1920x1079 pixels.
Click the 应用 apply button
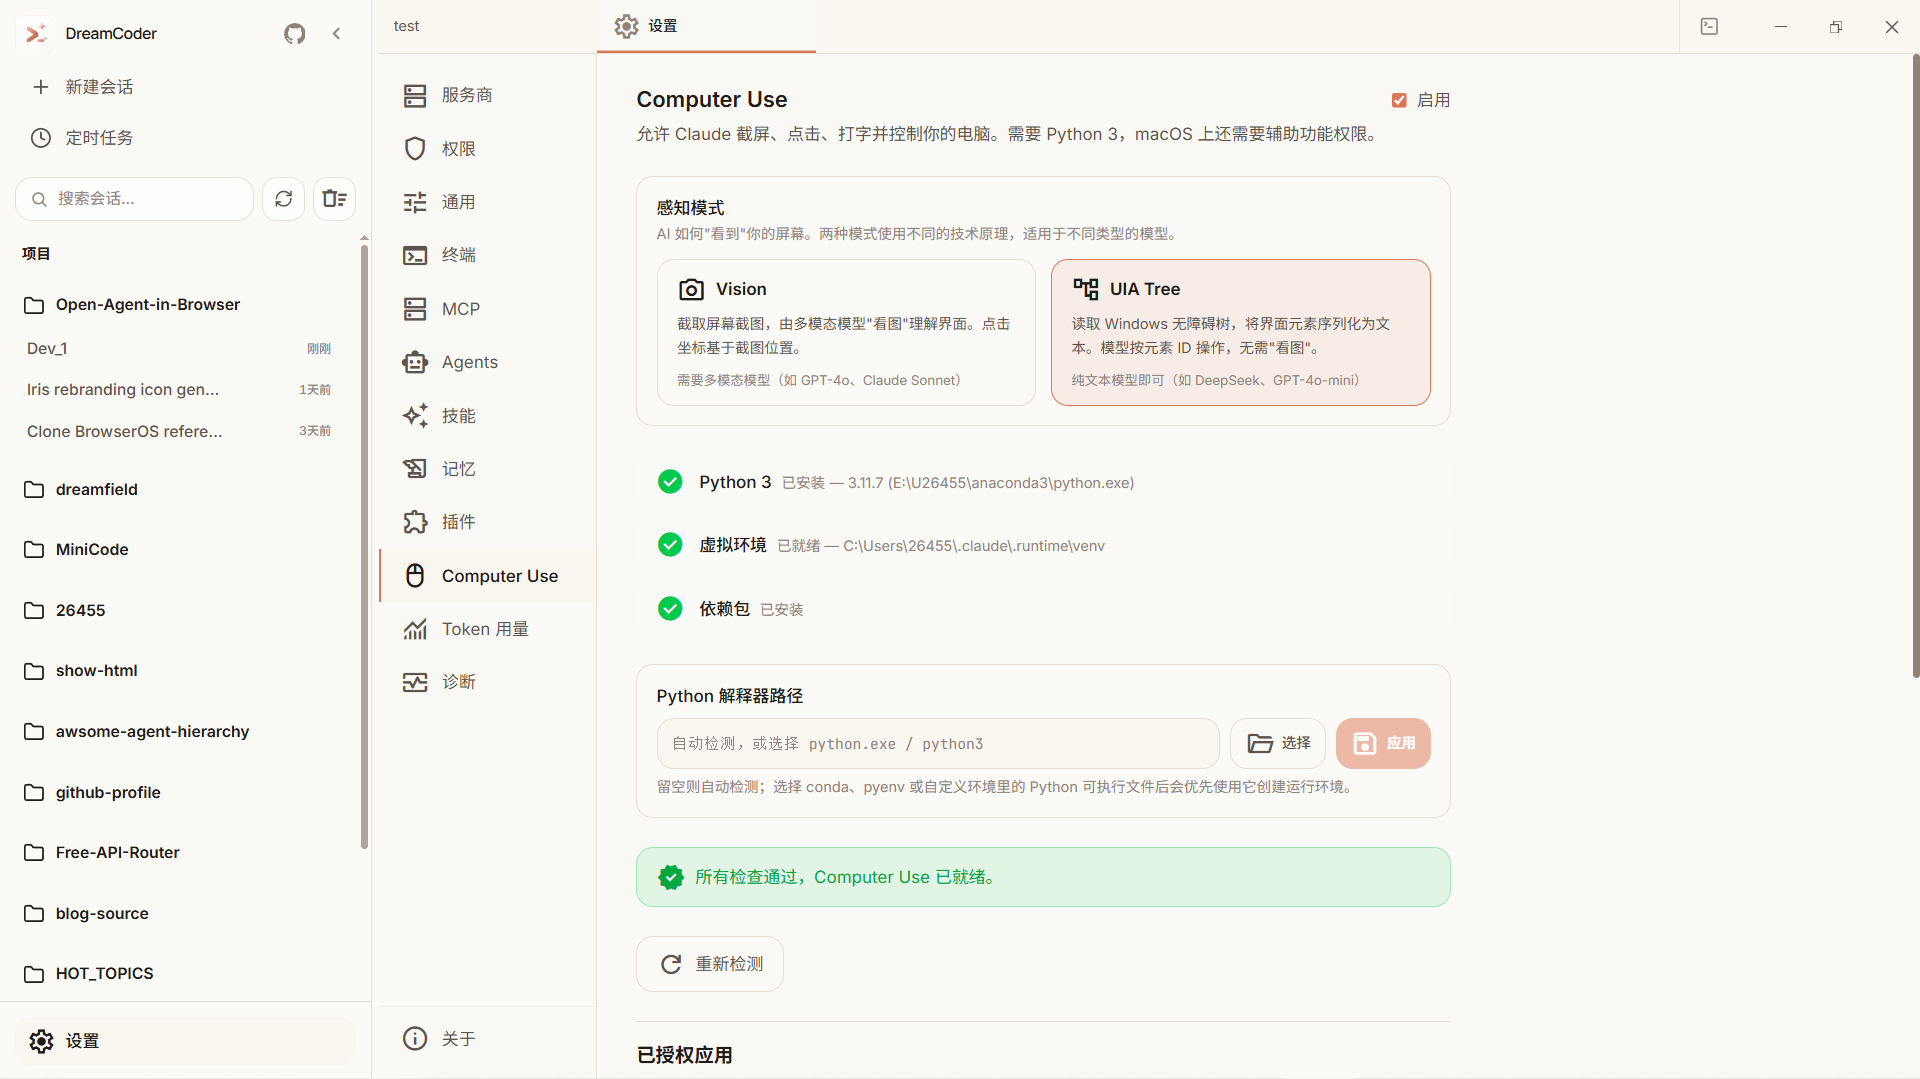pos(1383,744)
